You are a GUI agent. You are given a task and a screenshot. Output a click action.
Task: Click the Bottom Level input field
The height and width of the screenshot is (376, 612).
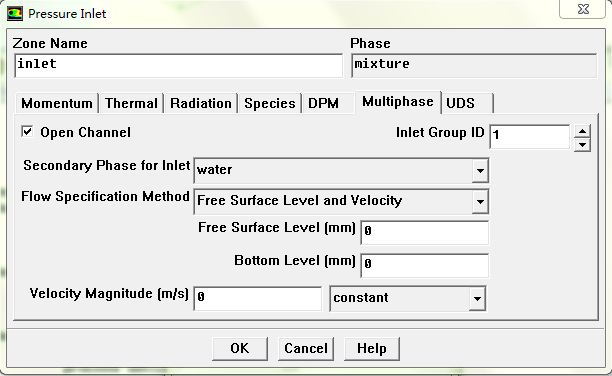pyautogui.click(x=425, y=265)
